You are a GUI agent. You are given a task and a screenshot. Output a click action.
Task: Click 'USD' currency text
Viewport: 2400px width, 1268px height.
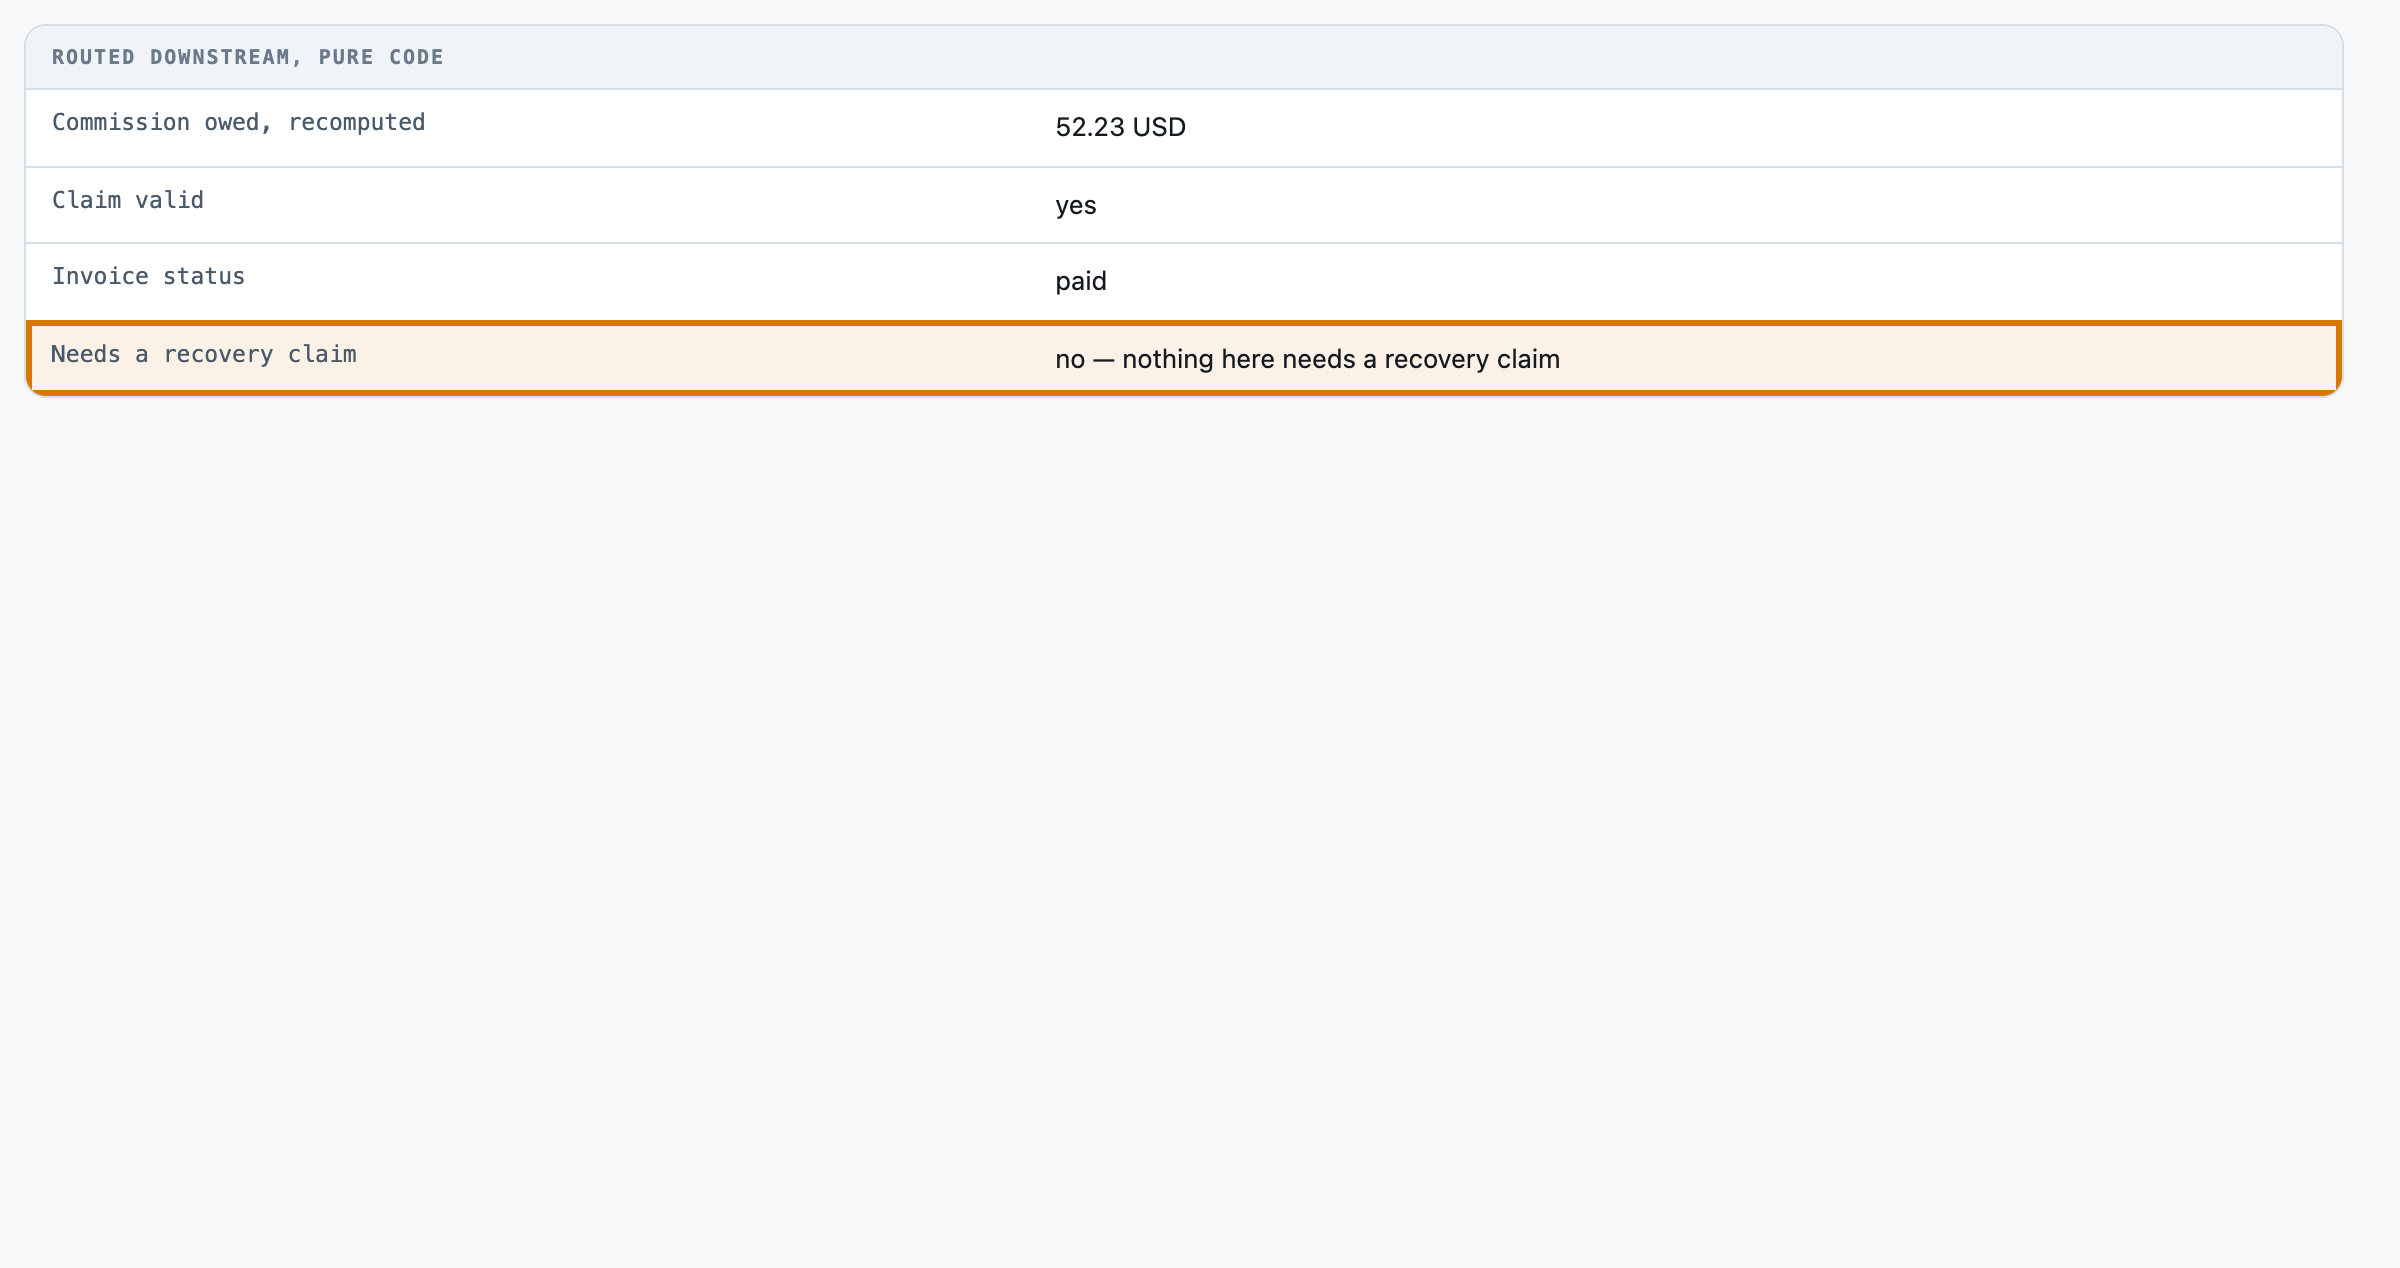click(1159, 127)
